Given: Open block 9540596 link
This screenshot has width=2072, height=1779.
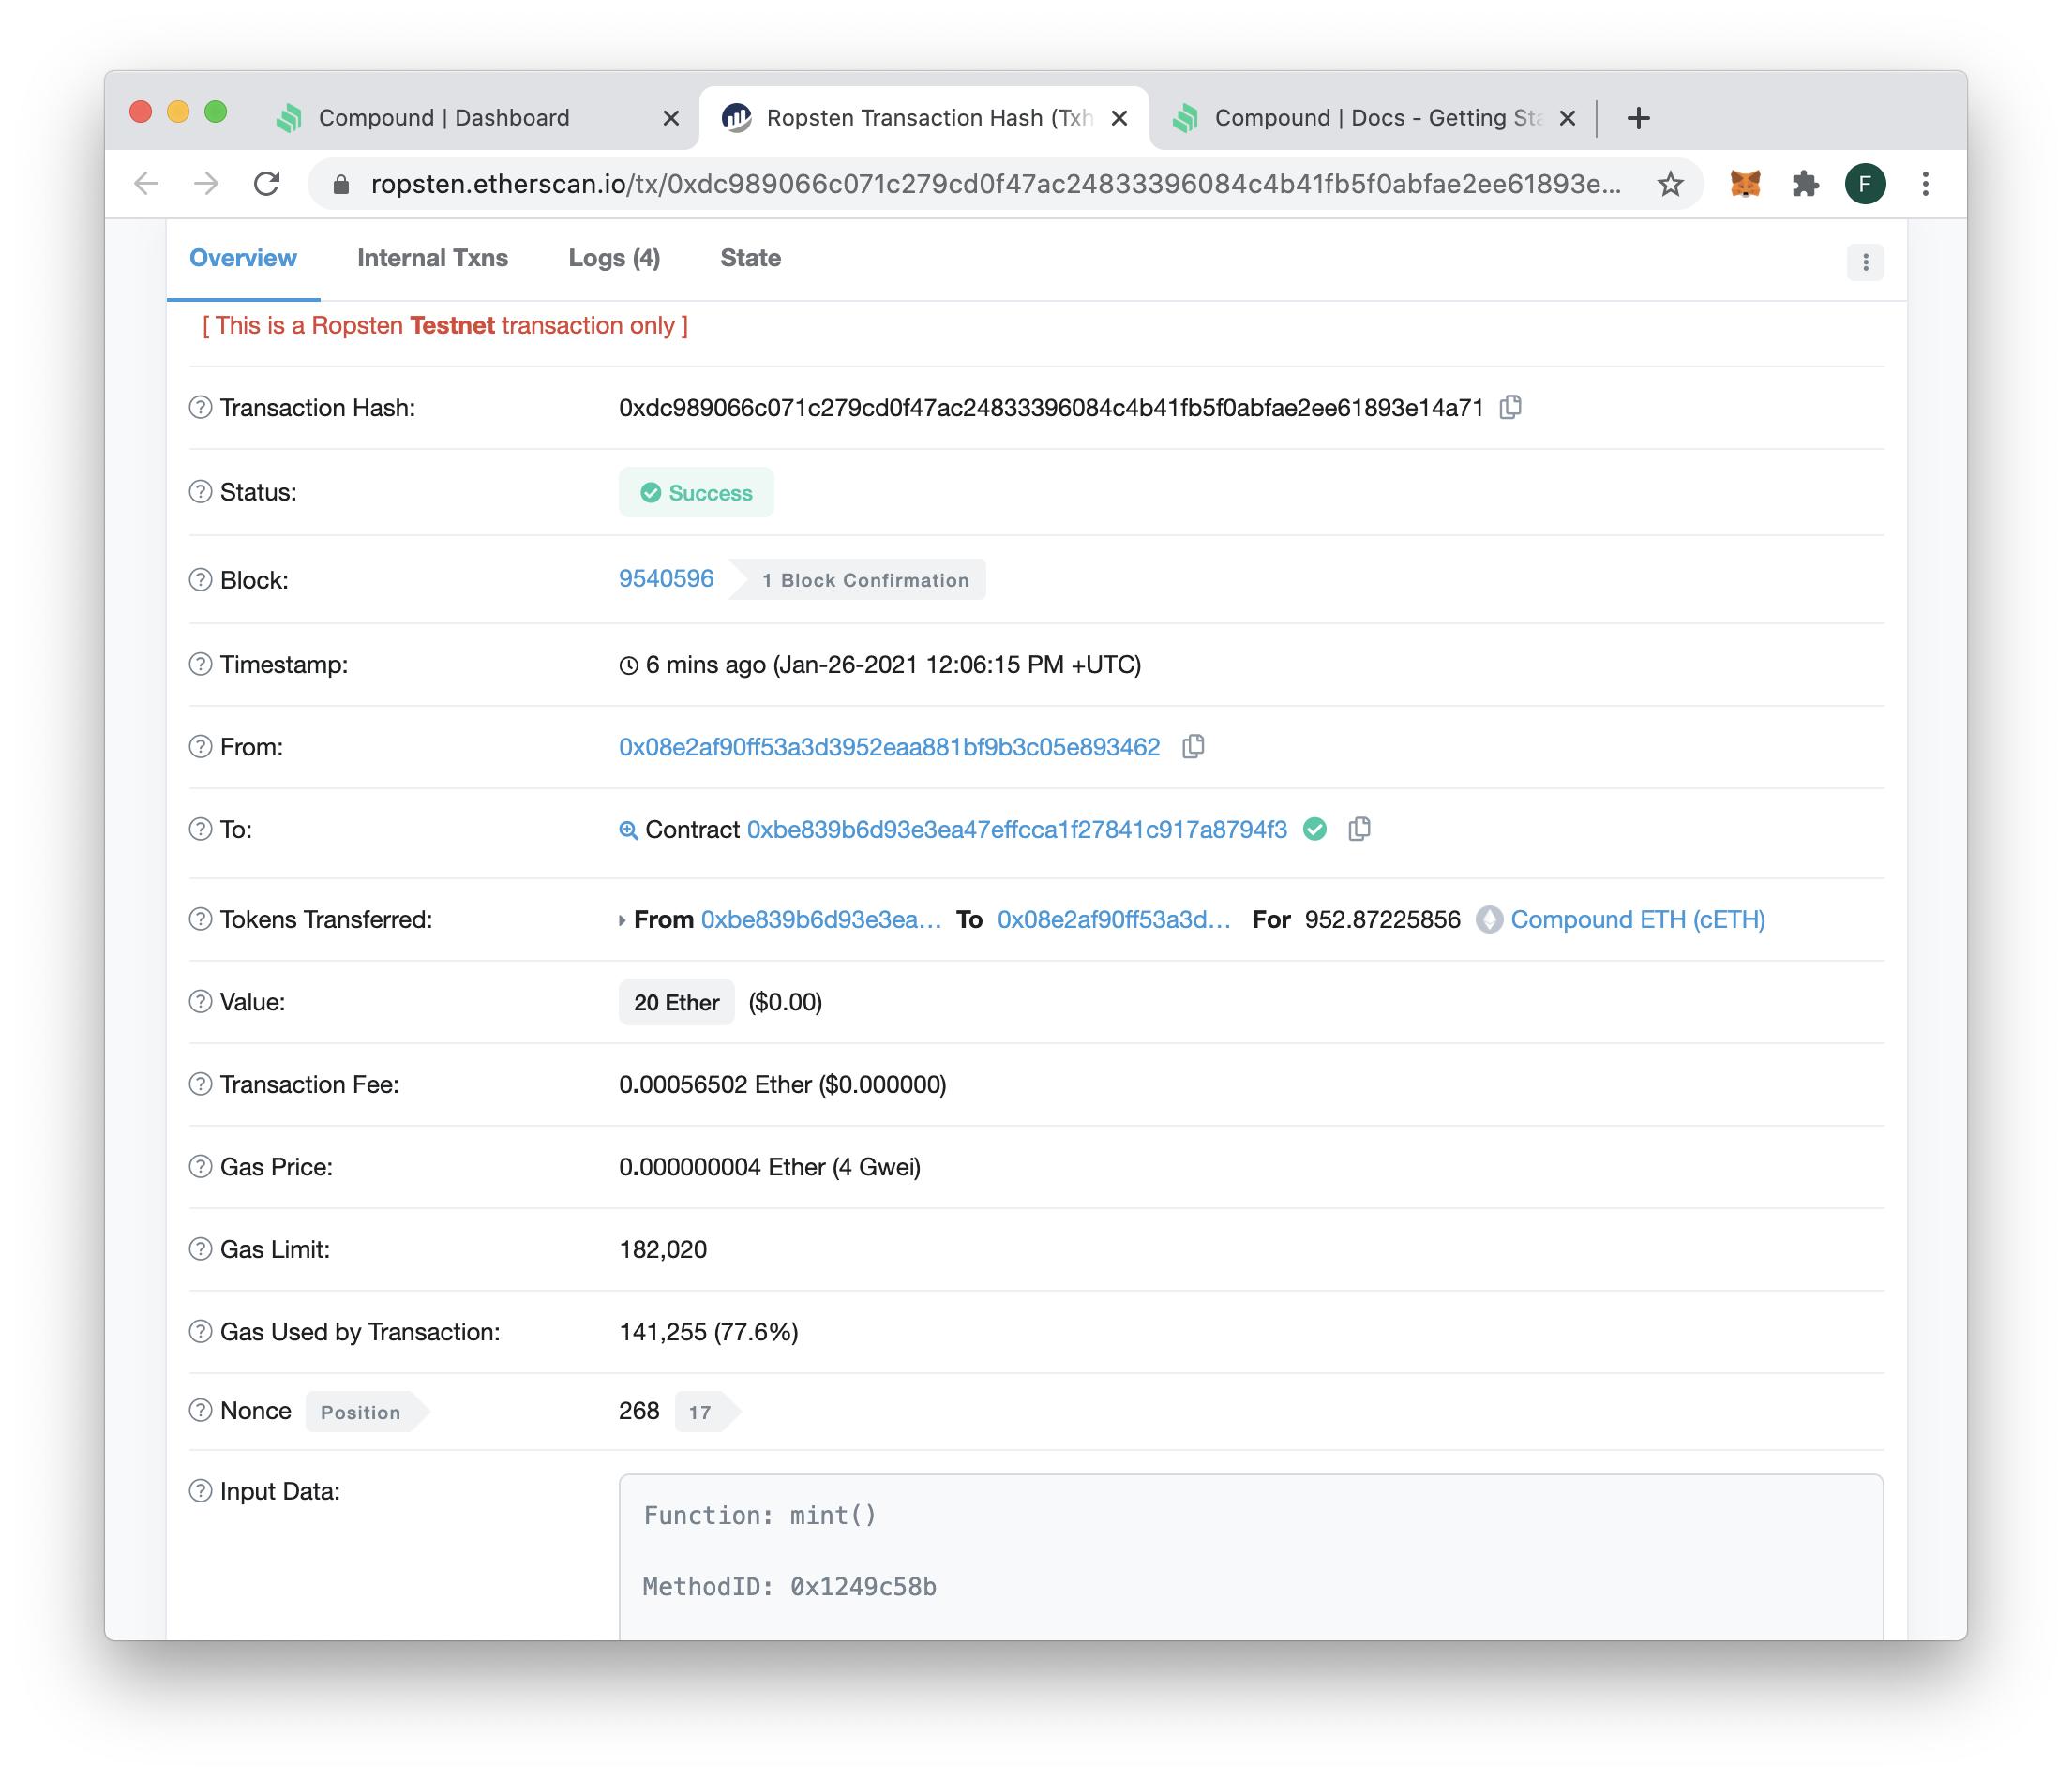Looking at the screenshot, I should (x=666, y=579).
